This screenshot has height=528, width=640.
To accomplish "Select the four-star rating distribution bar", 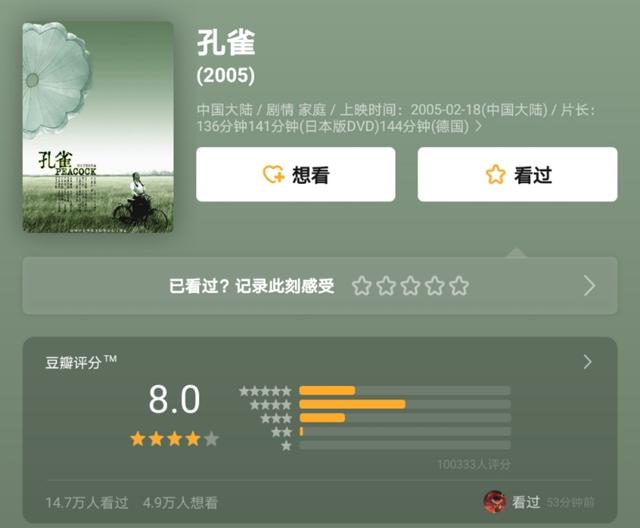I will pyautogui.click(x=404, y=404).
